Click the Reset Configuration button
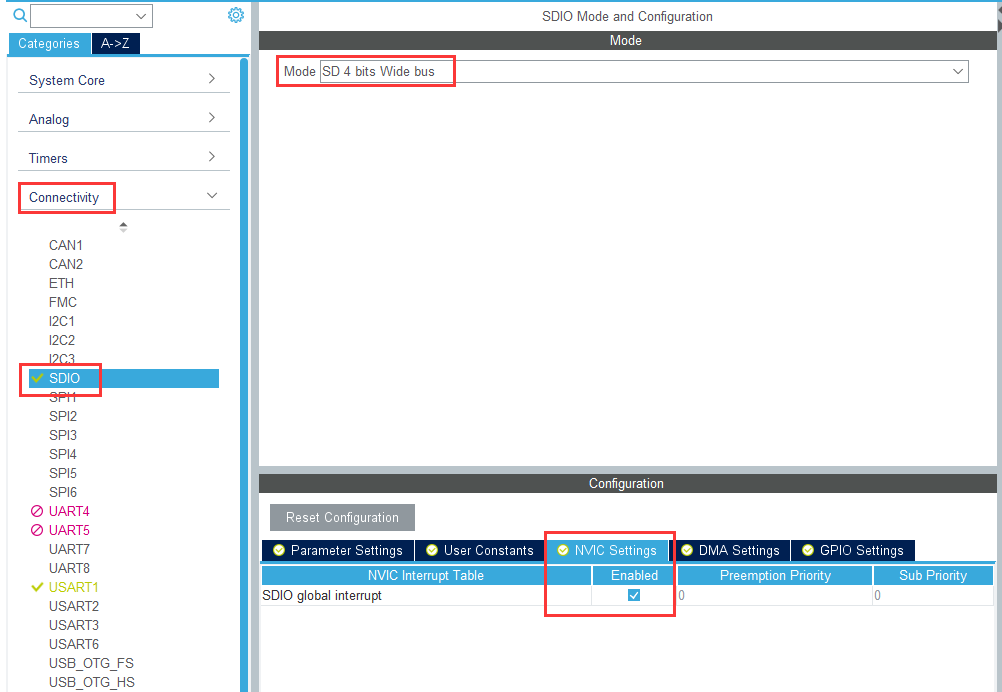Viewport: 1002px width, 692px height. (x=342, y=518)
